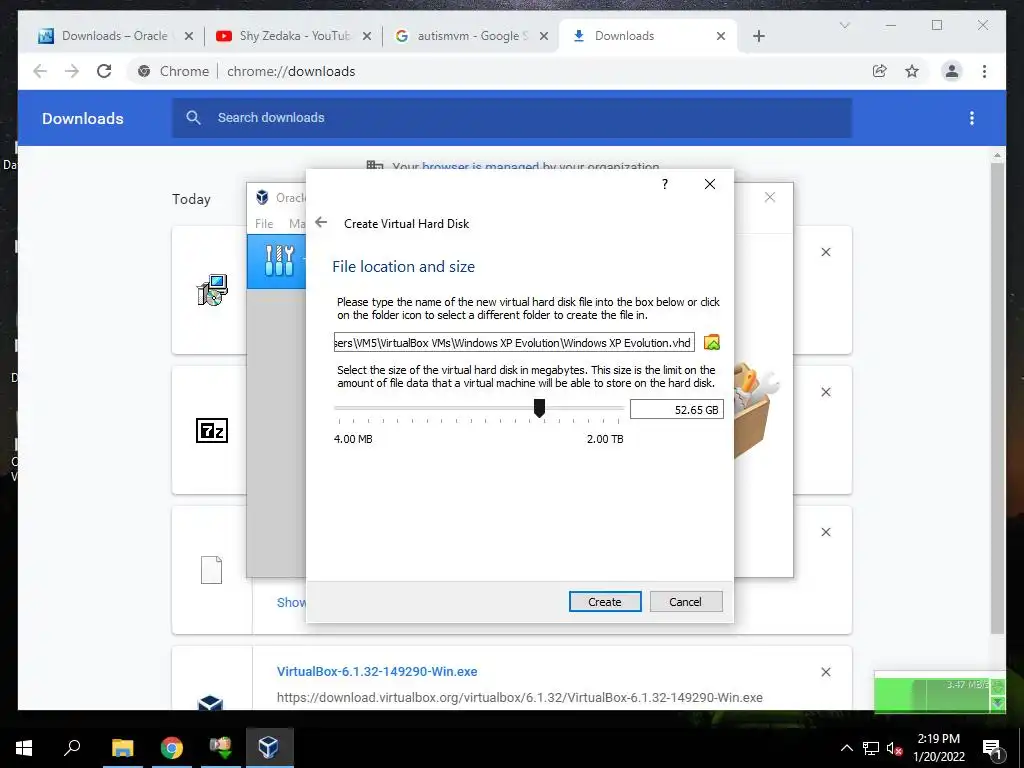Click the search magnifier in Downloads bar
1024x768 pixels.
point(193,118)
